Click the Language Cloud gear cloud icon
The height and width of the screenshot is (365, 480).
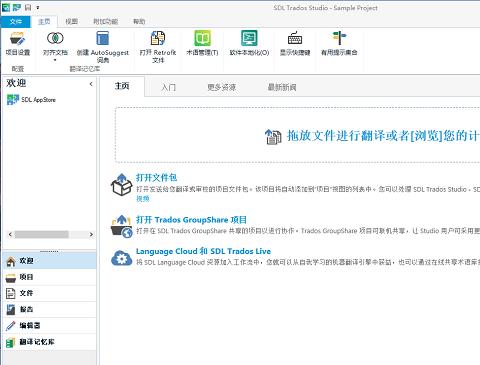pyautogui.click(x=122, y=258)
